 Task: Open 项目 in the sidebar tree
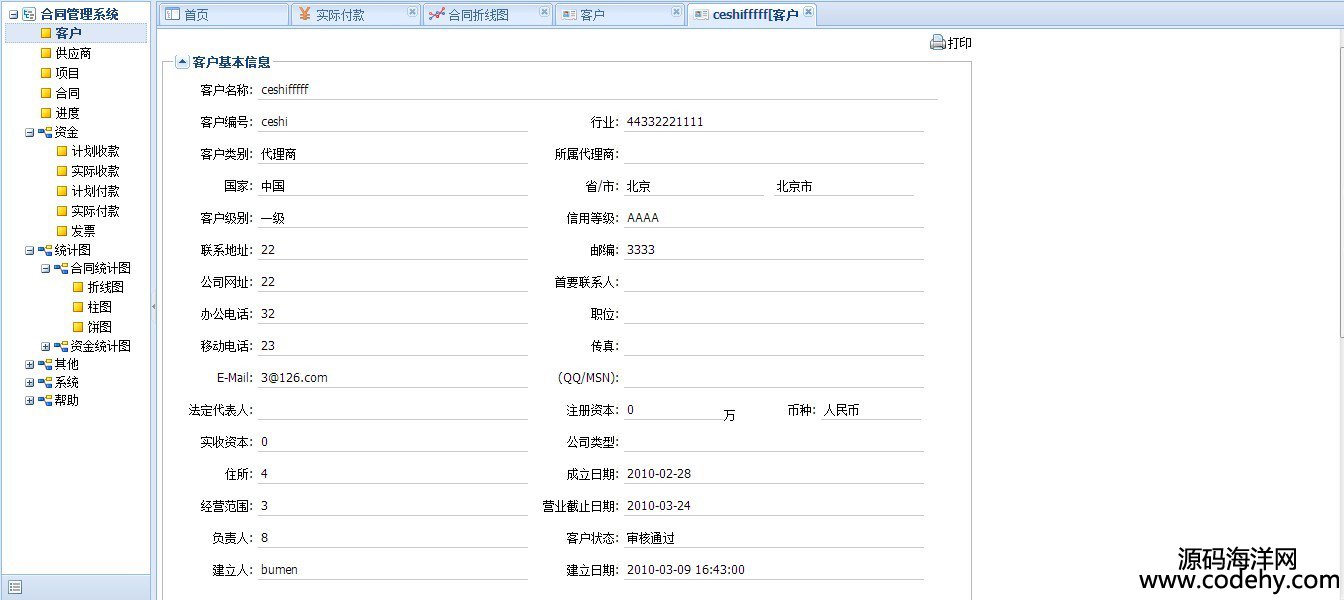point(67,73)
